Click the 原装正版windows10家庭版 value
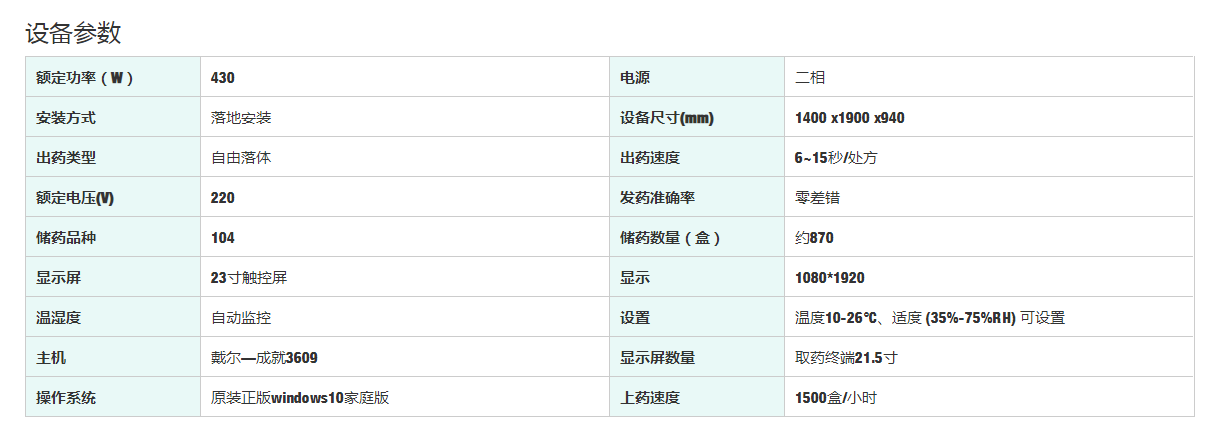This screenshot has width=1219, height=429. [299, 398]
